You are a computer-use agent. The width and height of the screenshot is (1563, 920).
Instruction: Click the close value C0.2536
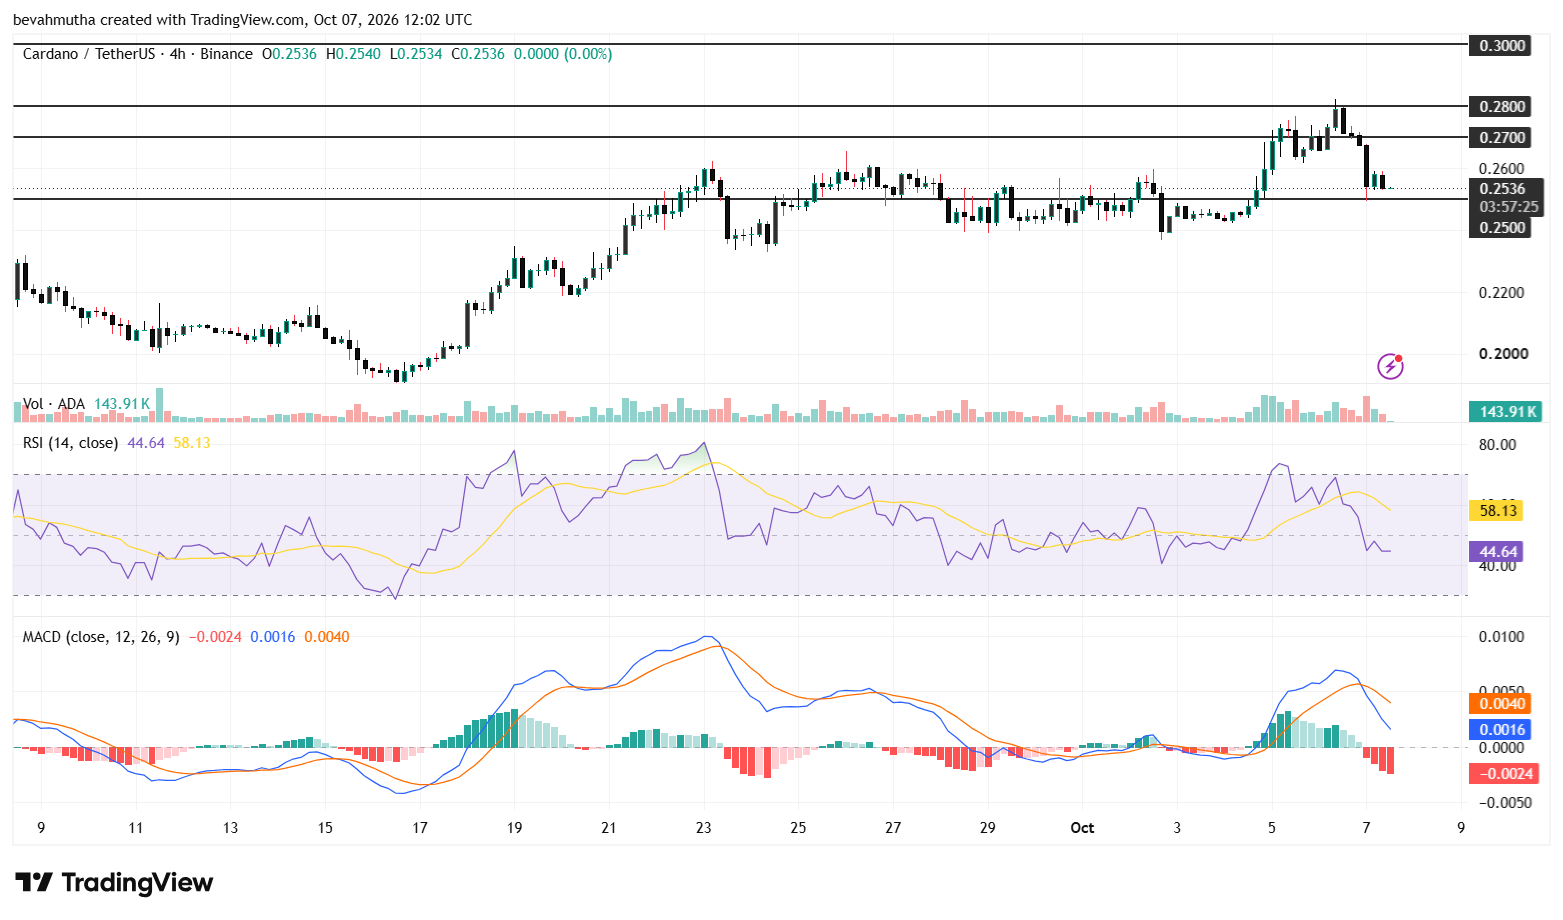point(478,54)
